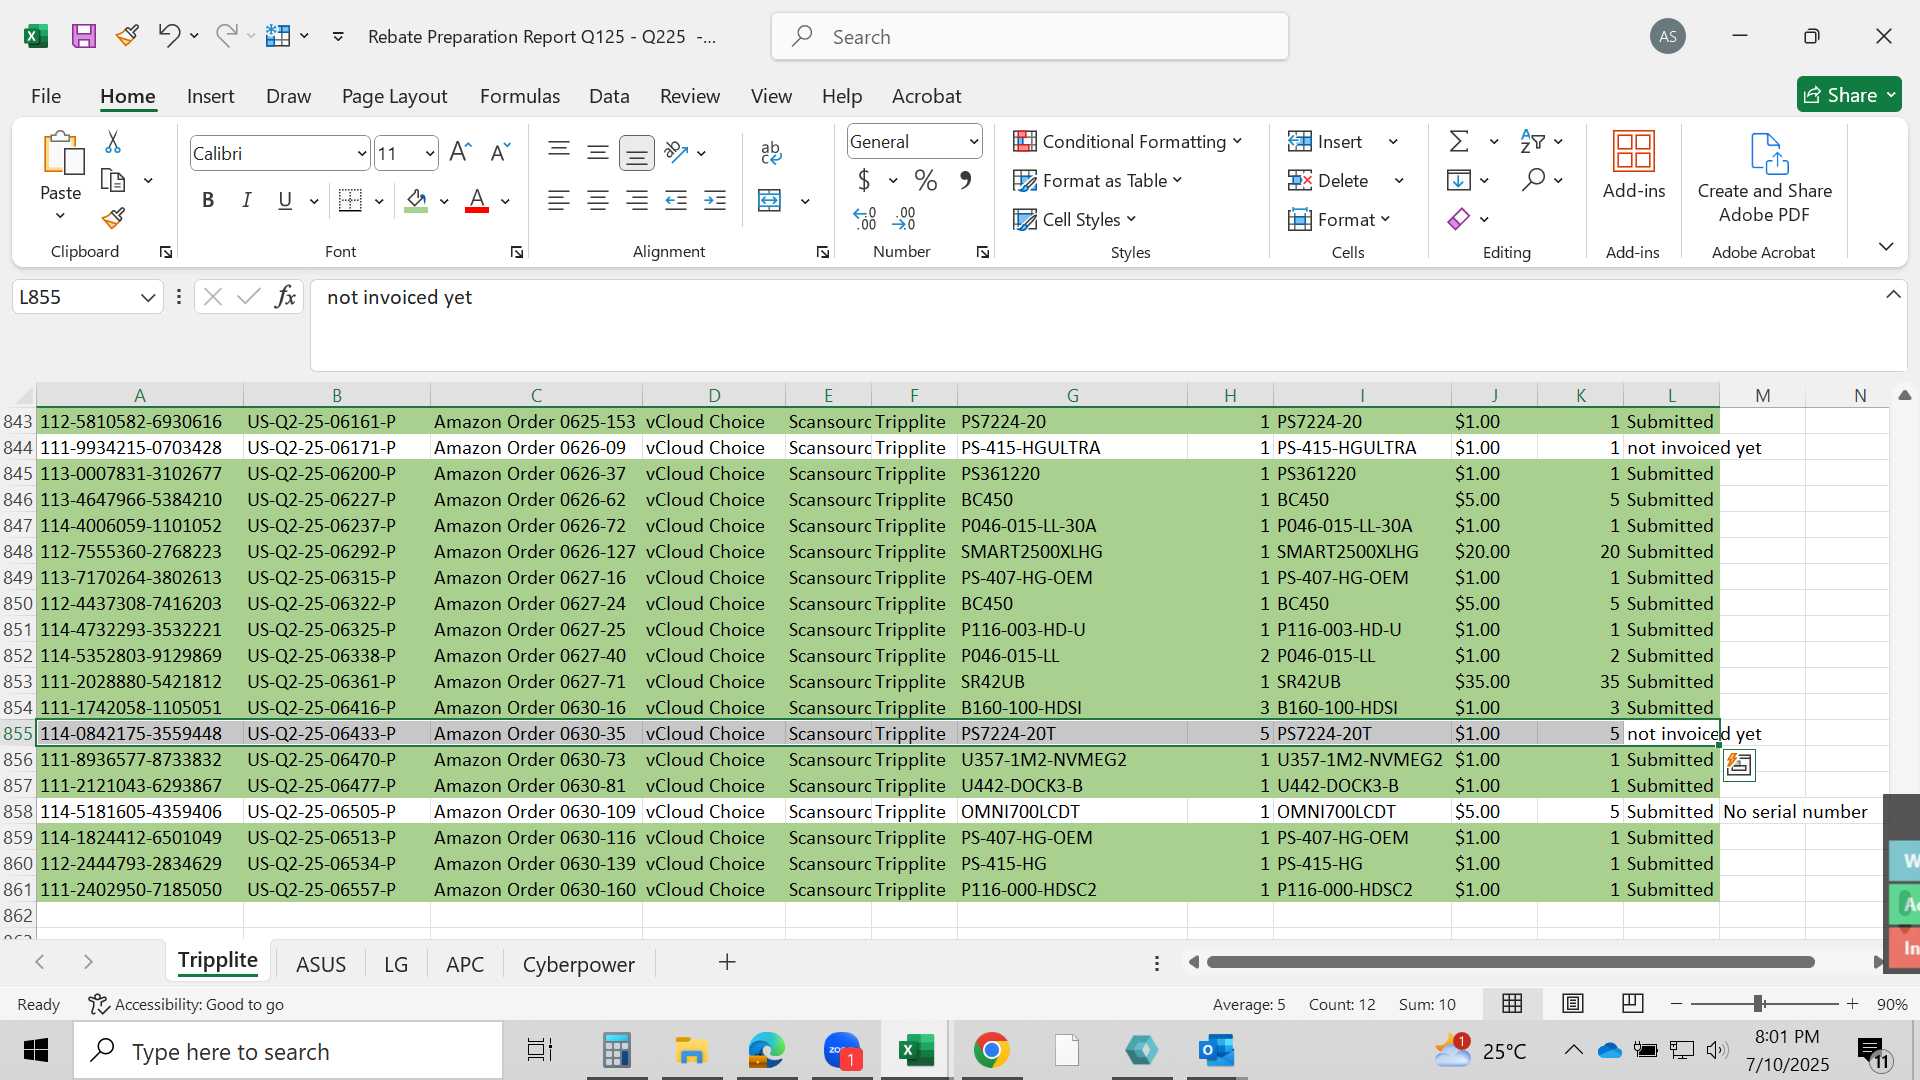This screenshot has width=1920, height=1080.
Task: Click the Sort & Filter icon
Action: (x=1532, y=141)
